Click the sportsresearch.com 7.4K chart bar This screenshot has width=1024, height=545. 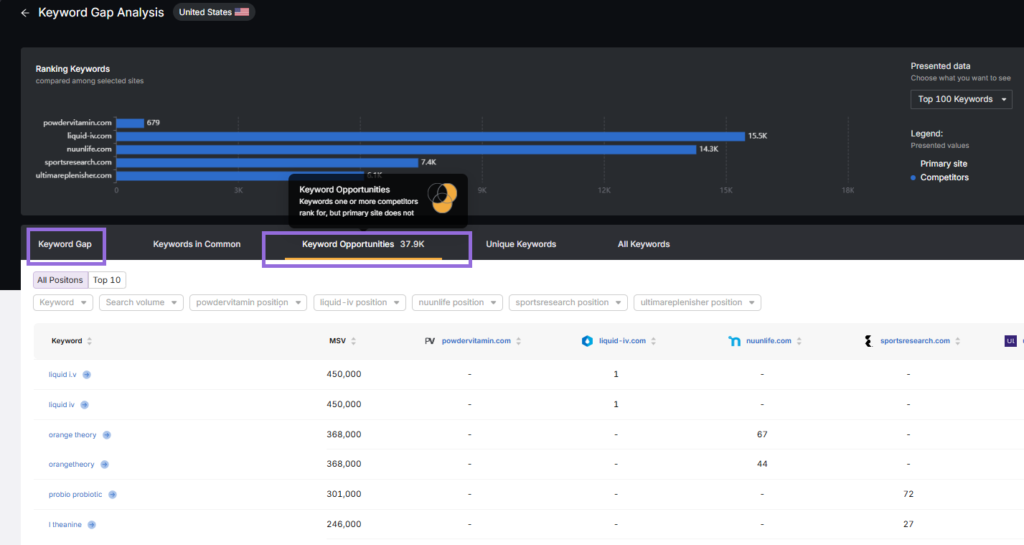267,163
